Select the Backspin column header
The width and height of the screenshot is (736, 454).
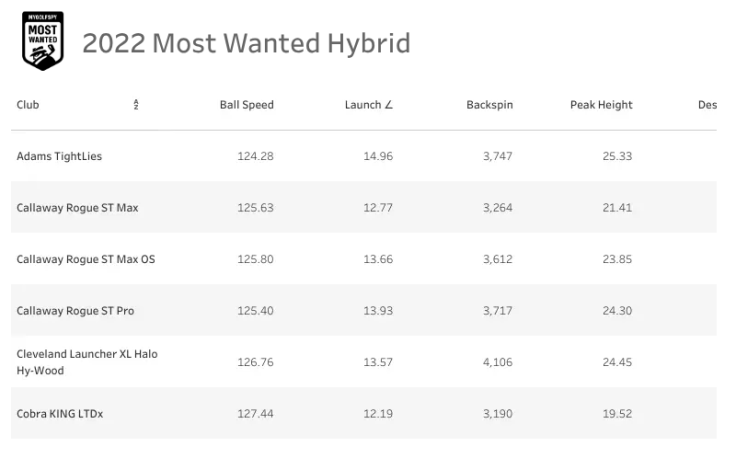point(489,105)
